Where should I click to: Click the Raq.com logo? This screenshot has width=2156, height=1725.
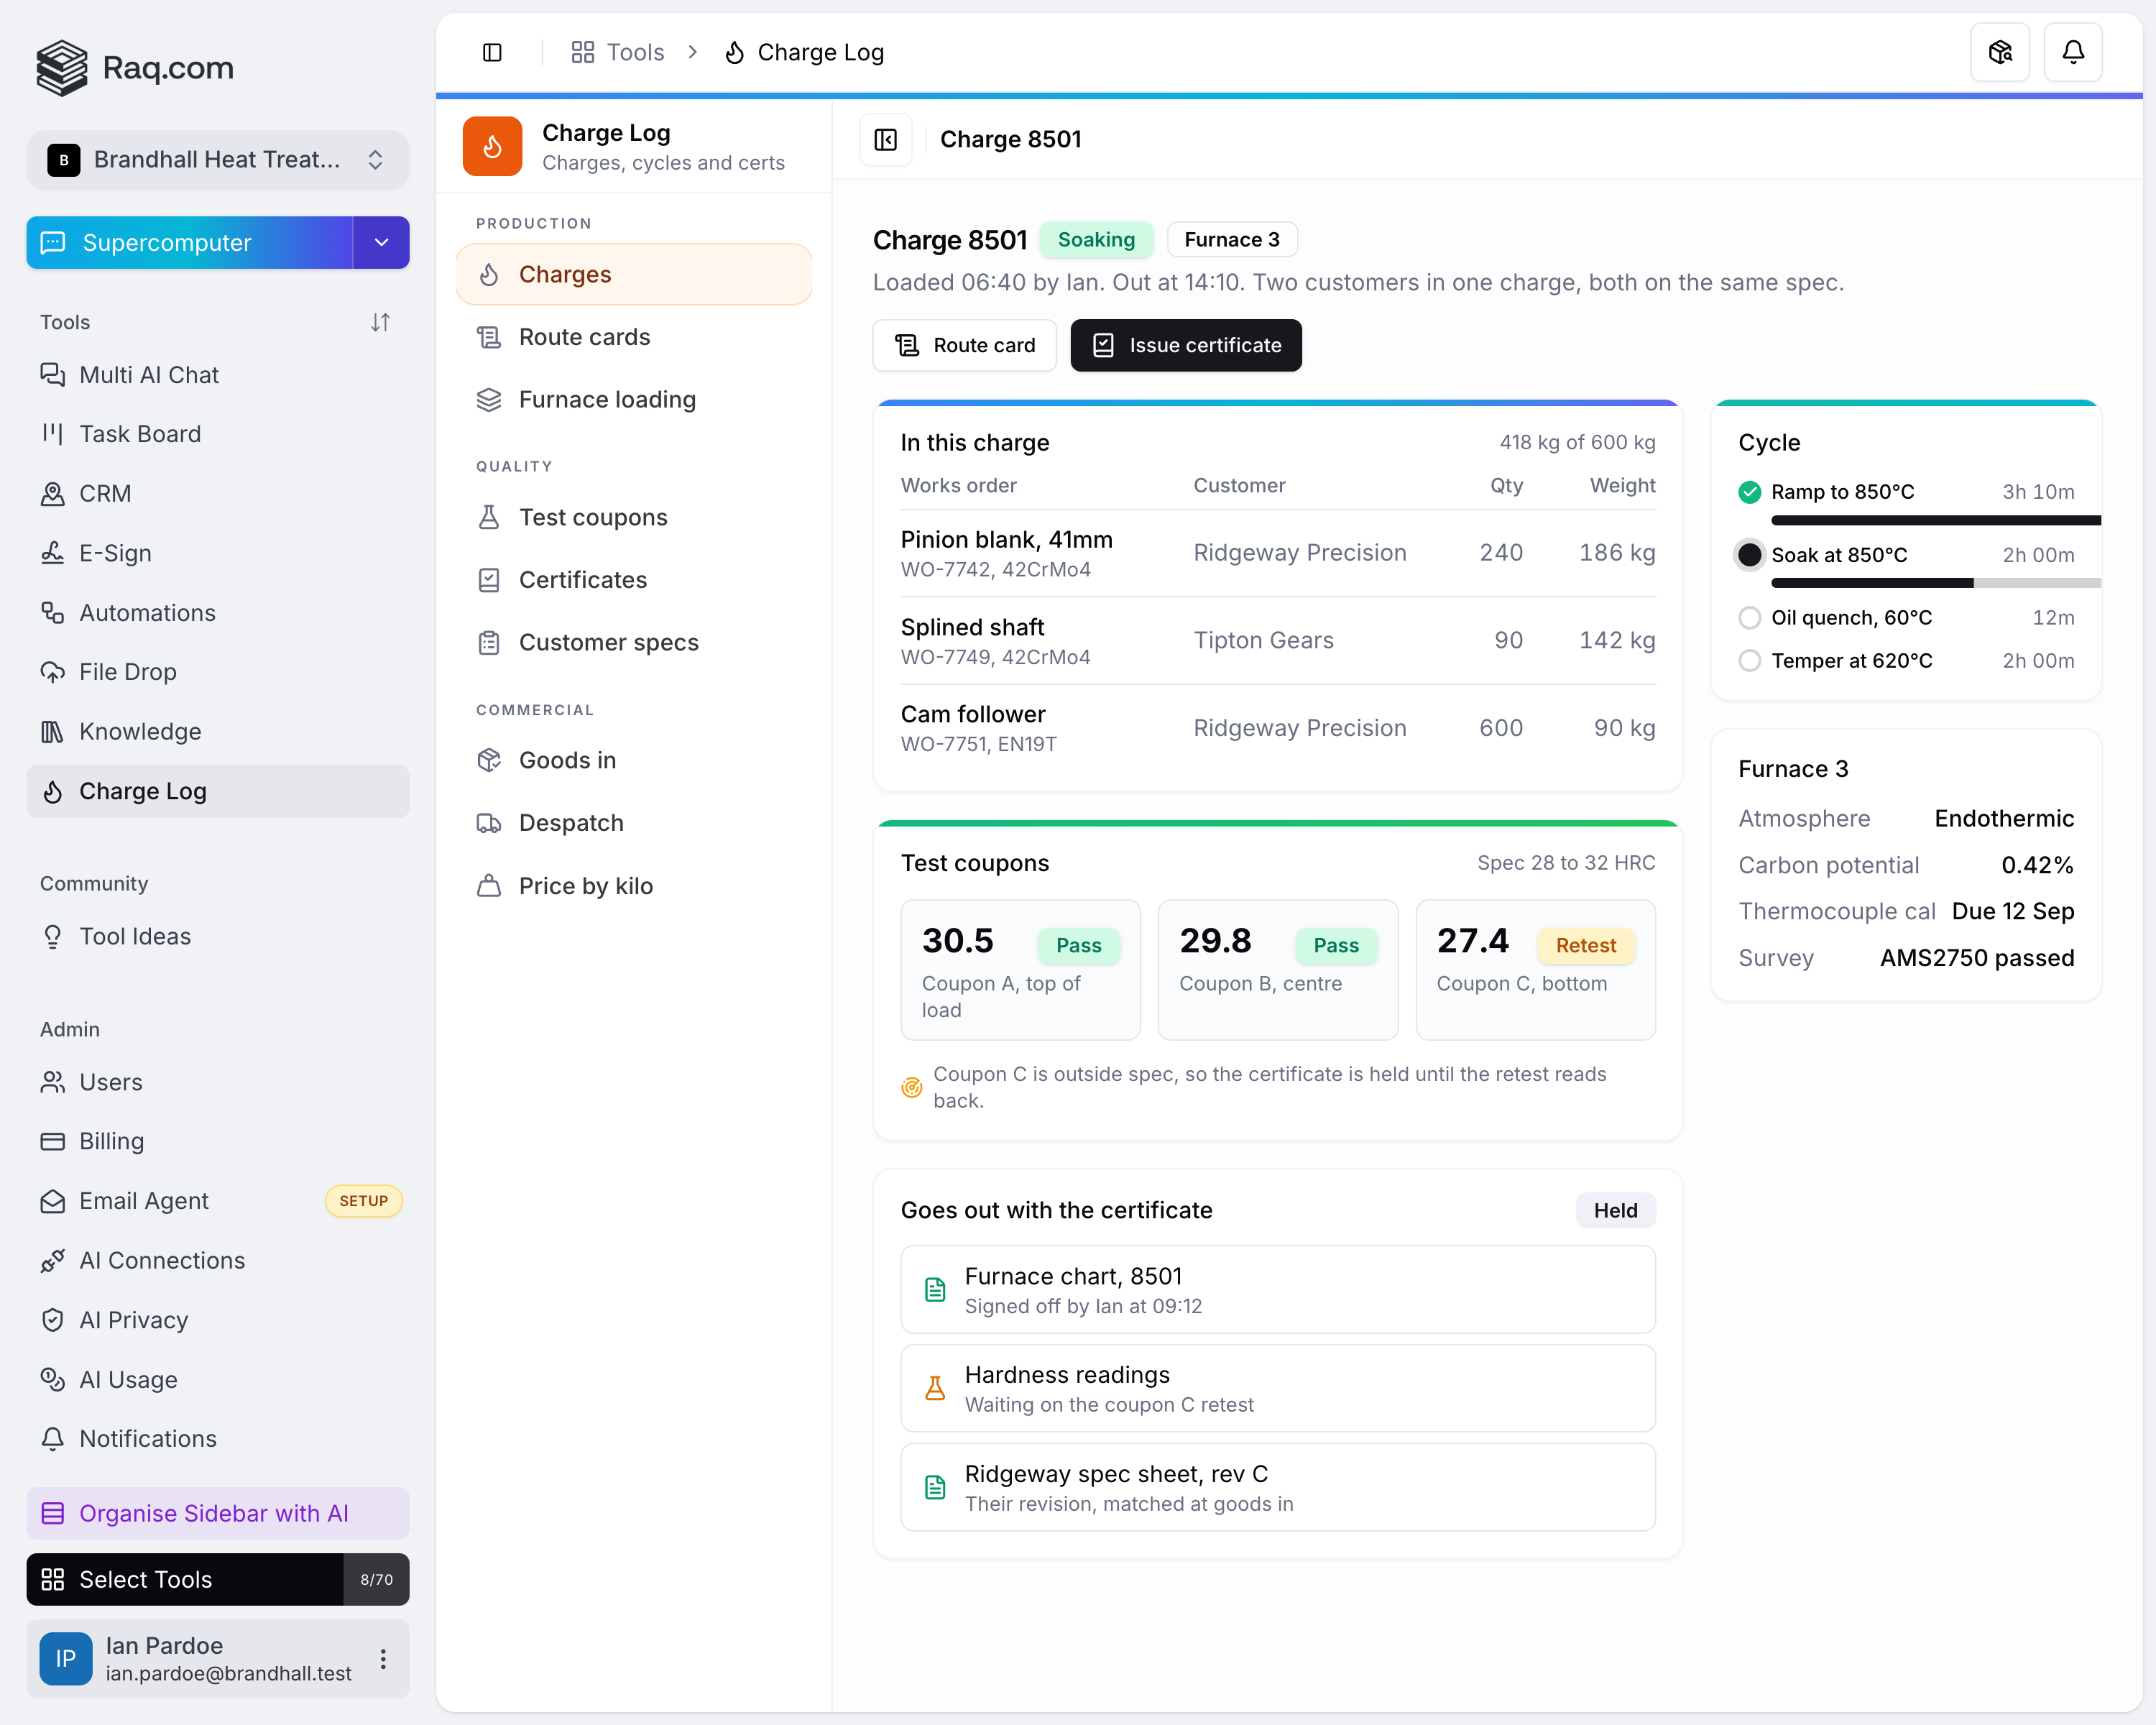pos(134,67)
